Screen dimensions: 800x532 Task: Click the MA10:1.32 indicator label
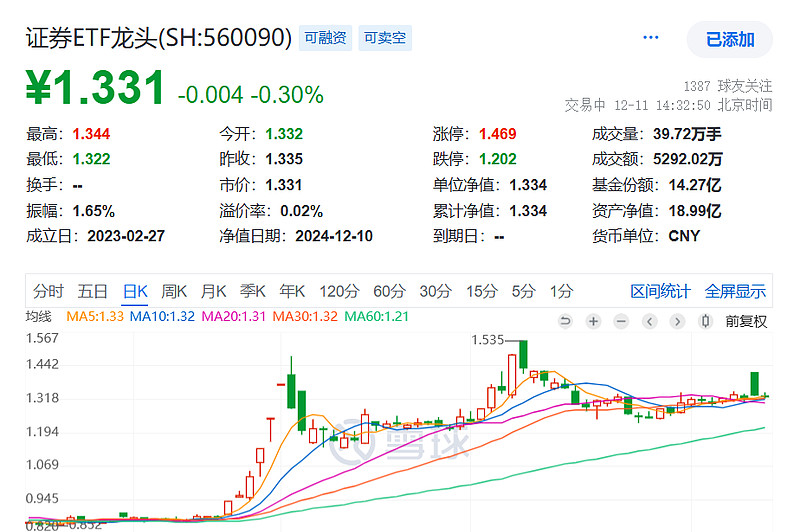coord(162,316)
